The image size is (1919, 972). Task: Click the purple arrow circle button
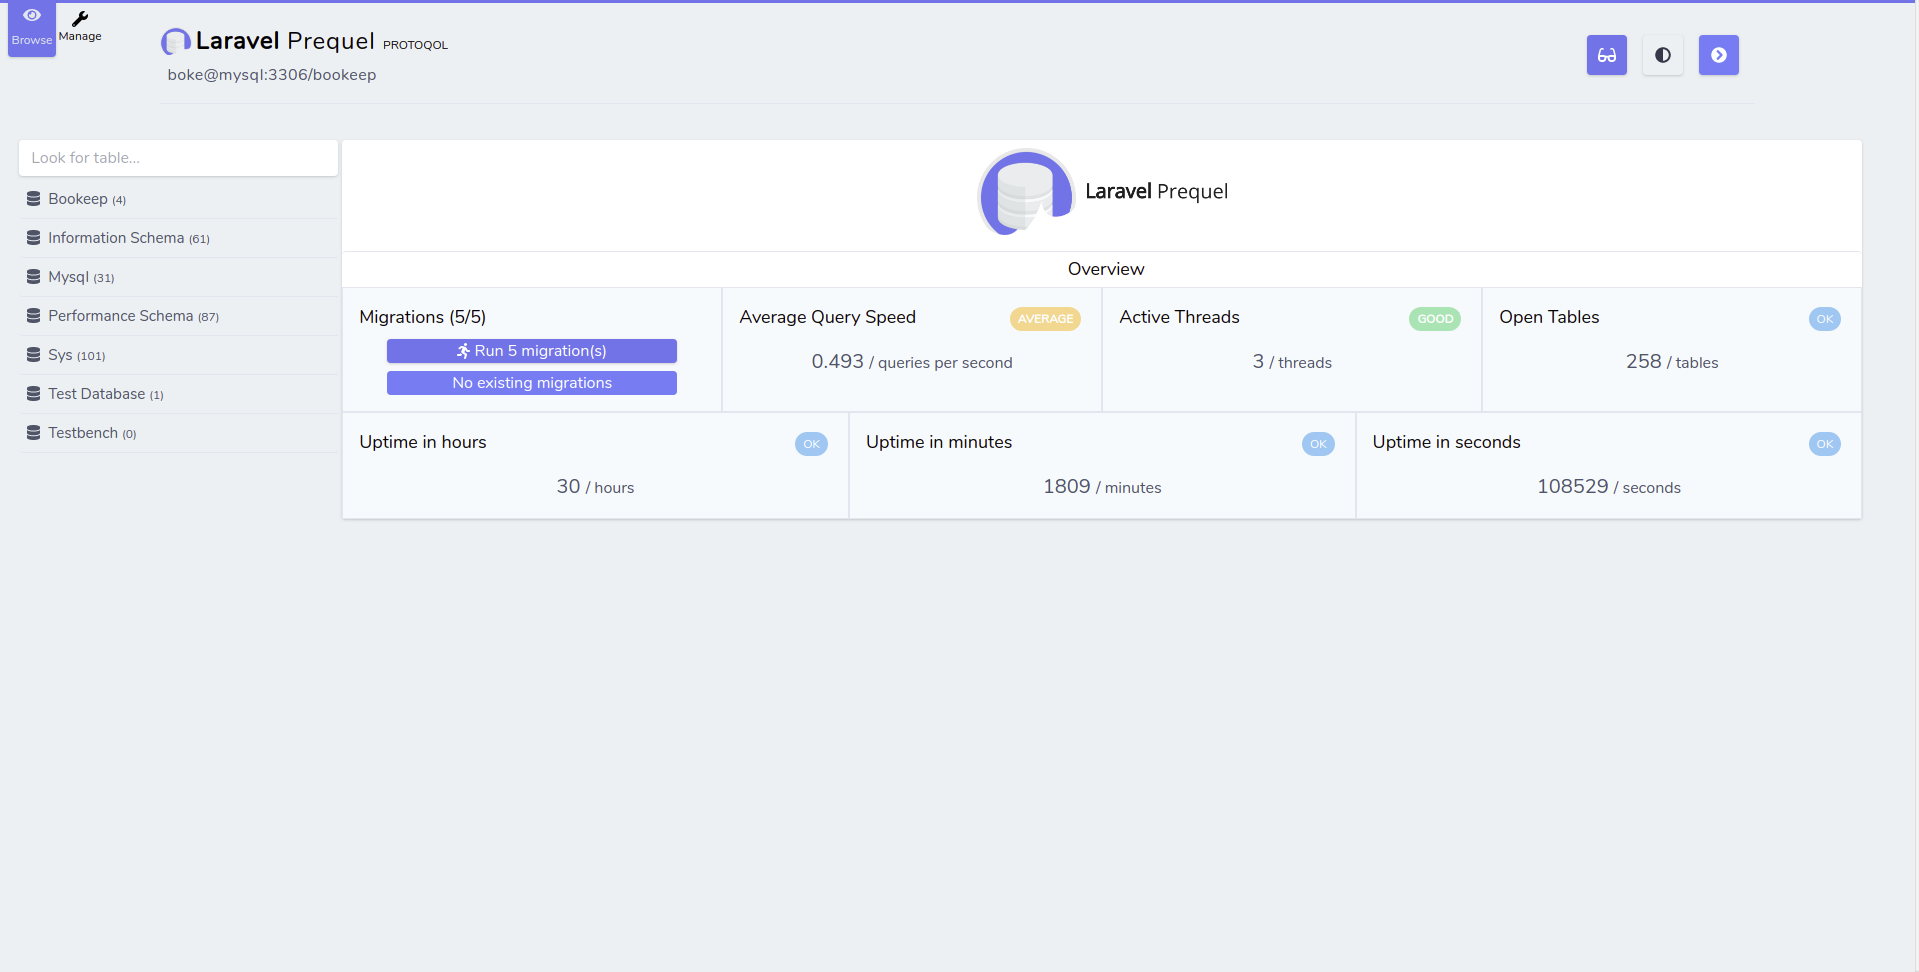[x=1718, y=55]
